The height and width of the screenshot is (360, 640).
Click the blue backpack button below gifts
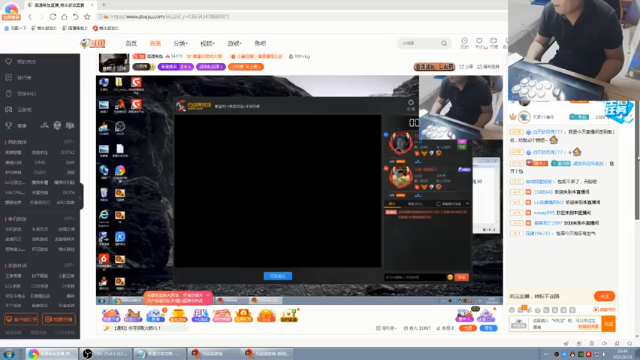(x=489, y=328)
